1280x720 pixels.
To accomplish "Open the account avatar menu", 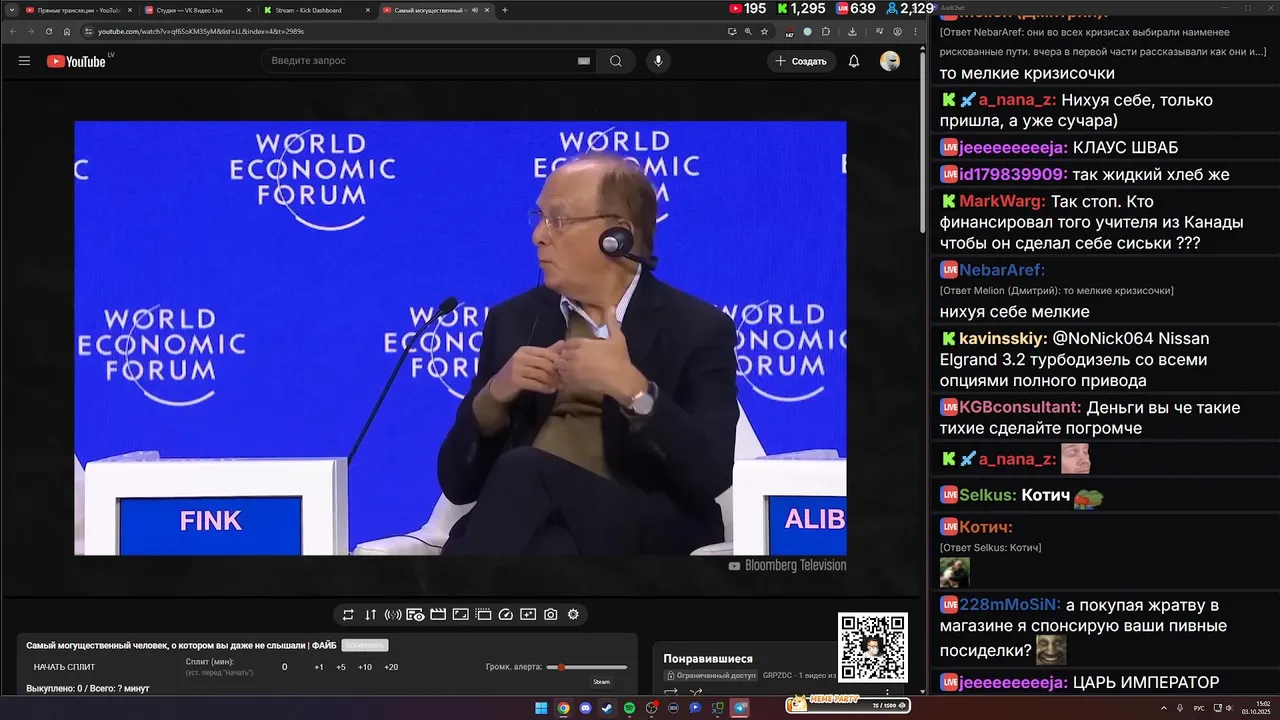I will pos(890,61).
